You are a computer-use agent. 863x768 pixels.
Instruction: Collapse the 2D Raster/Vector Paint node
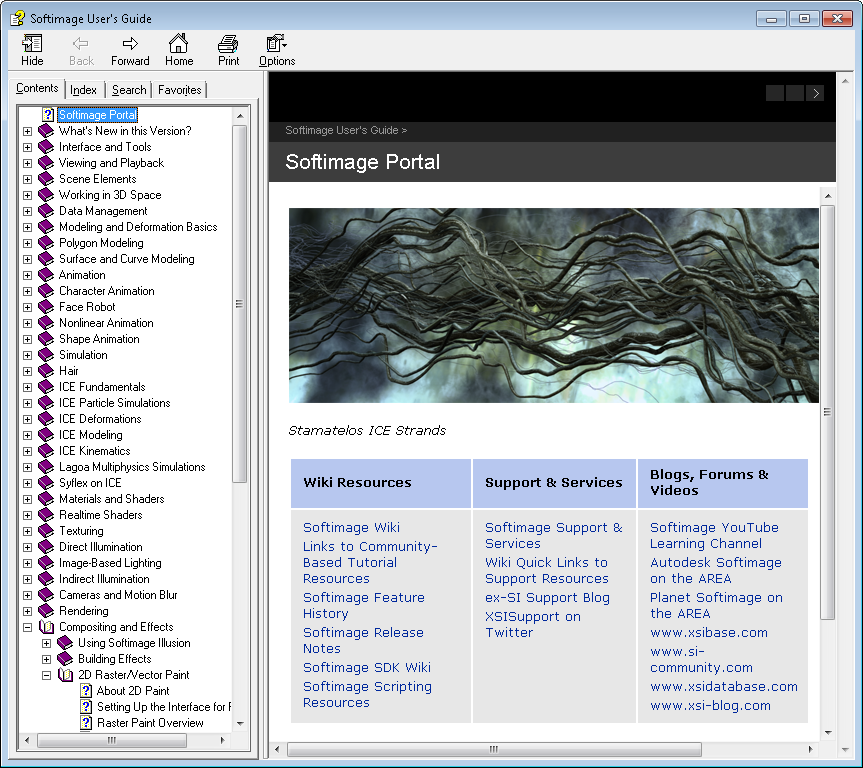[47, 675]
